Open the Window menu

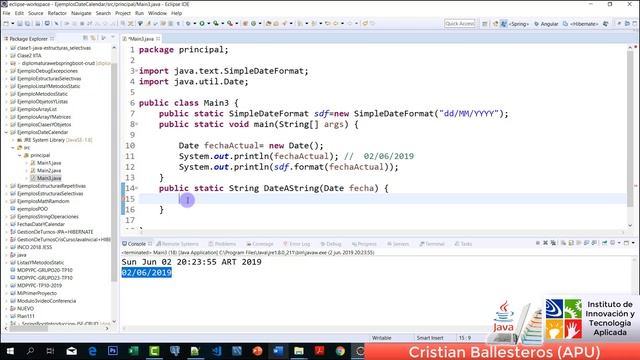[157, 13]
